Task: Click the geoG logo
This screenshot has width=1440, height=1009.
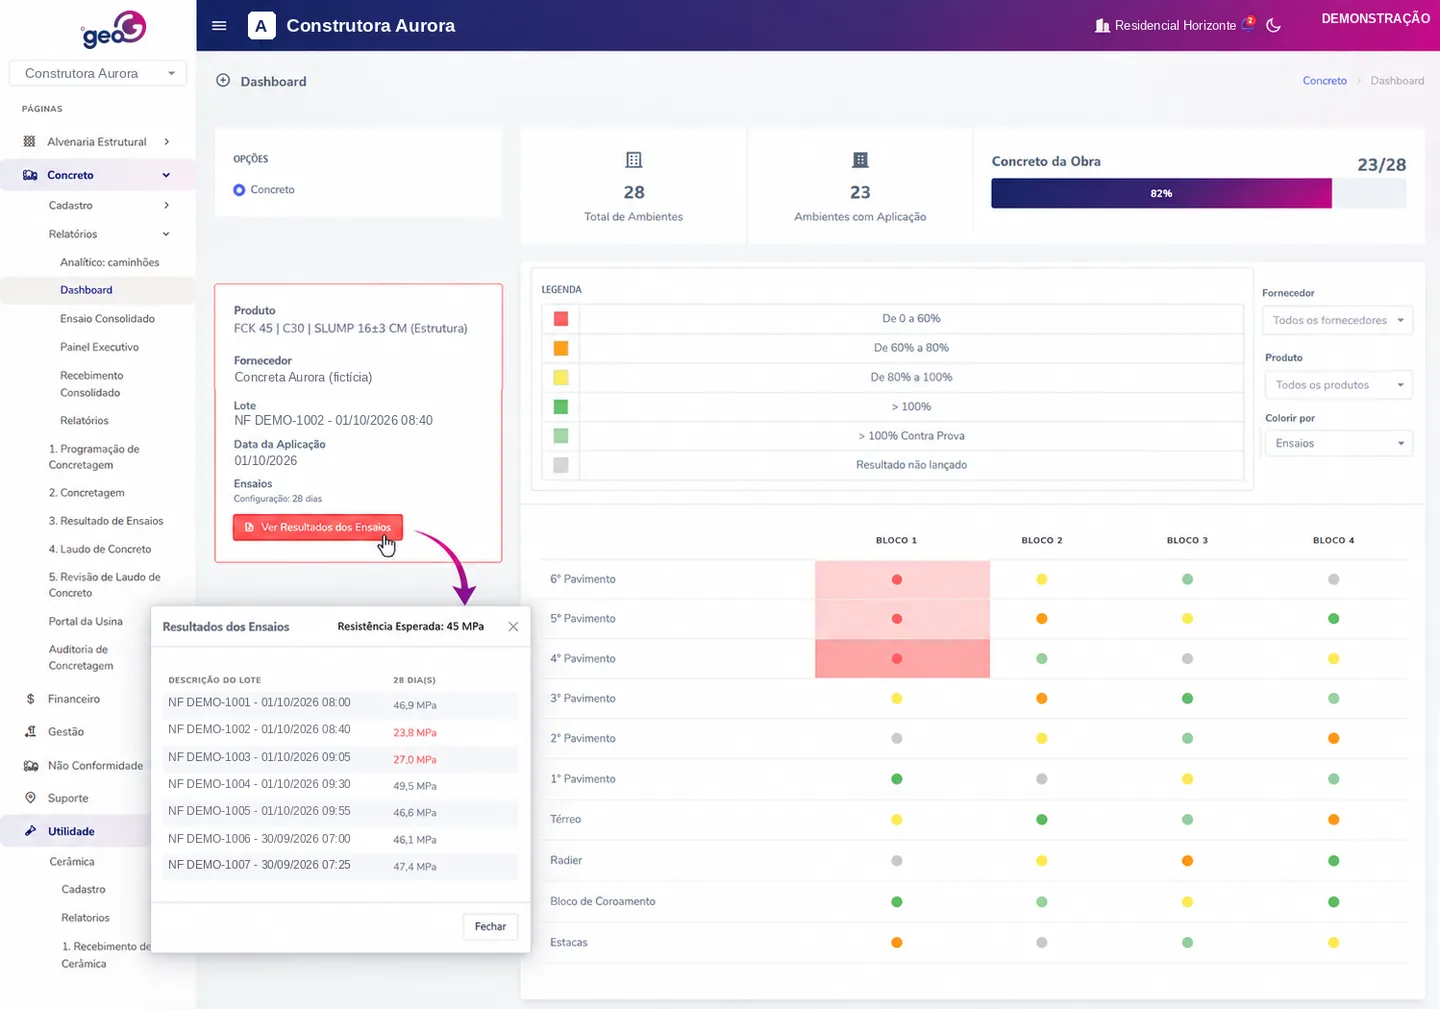Action: click(114, 29)
